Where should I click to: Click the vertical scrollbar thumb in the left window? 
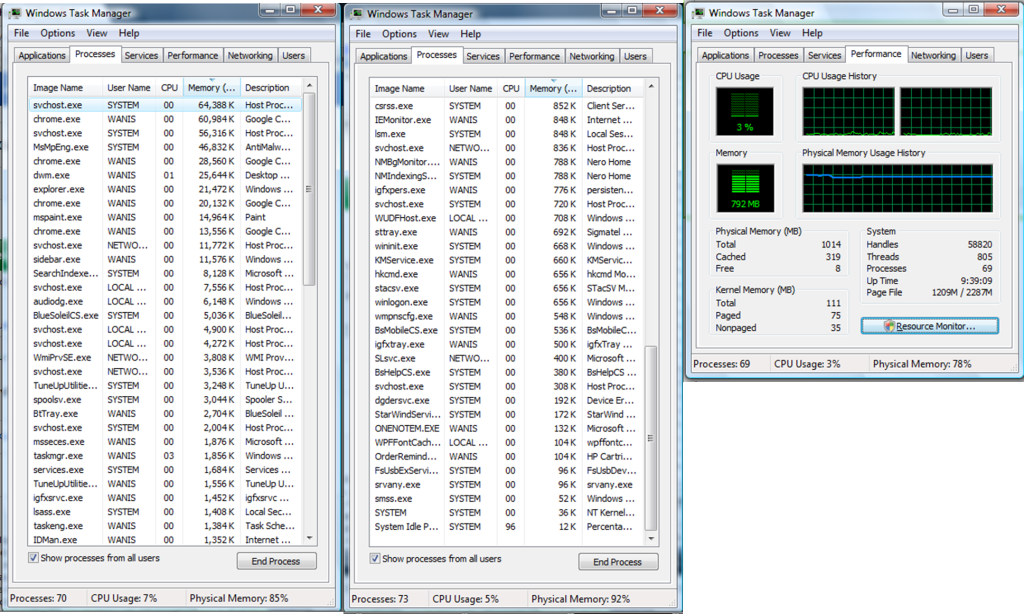click(x=310, y=189)
